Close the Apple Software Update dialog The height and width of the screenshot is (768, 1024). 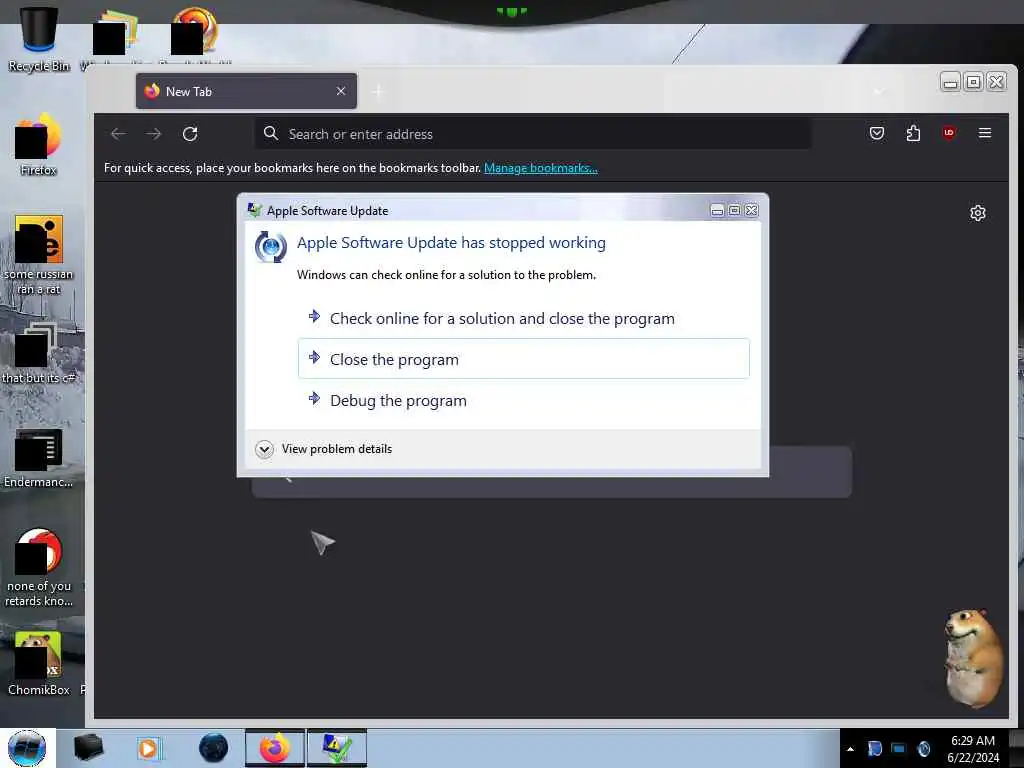(752, 210)
